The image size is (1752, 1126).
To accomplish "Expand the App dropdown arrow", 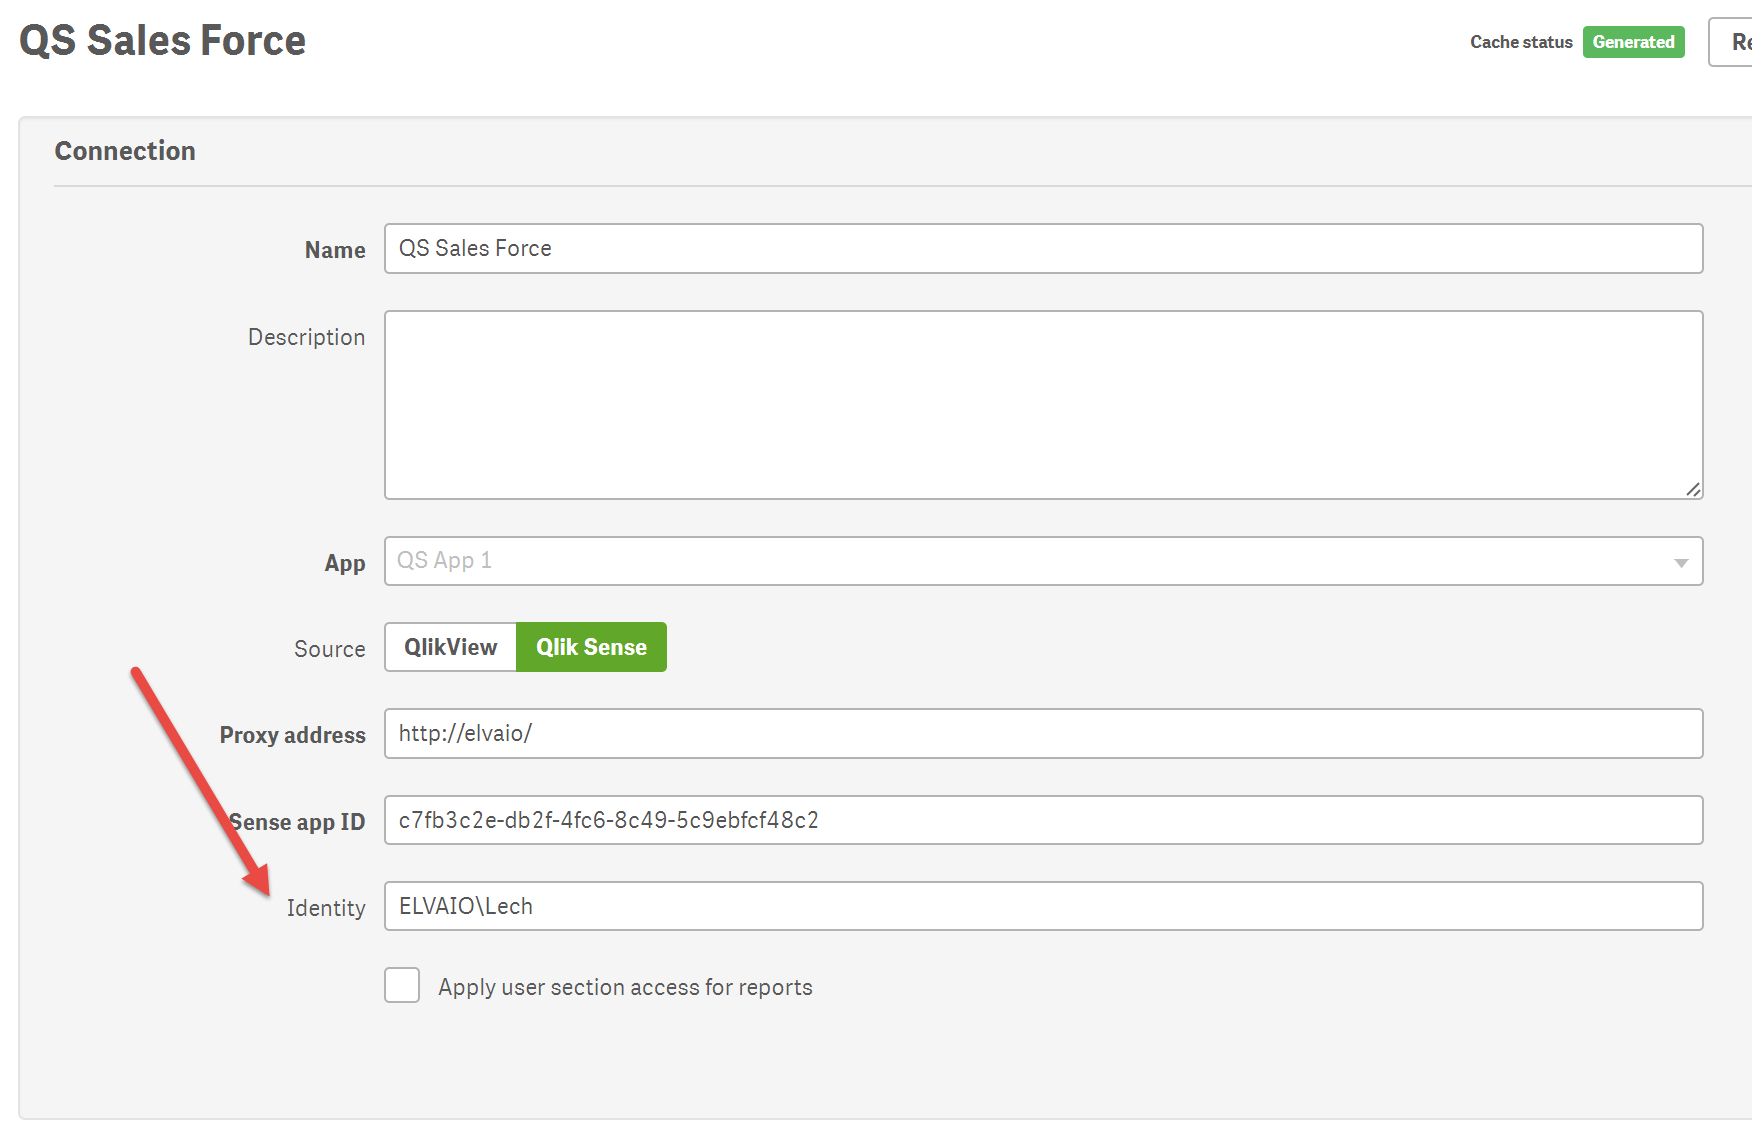I will coord(1681,563).
